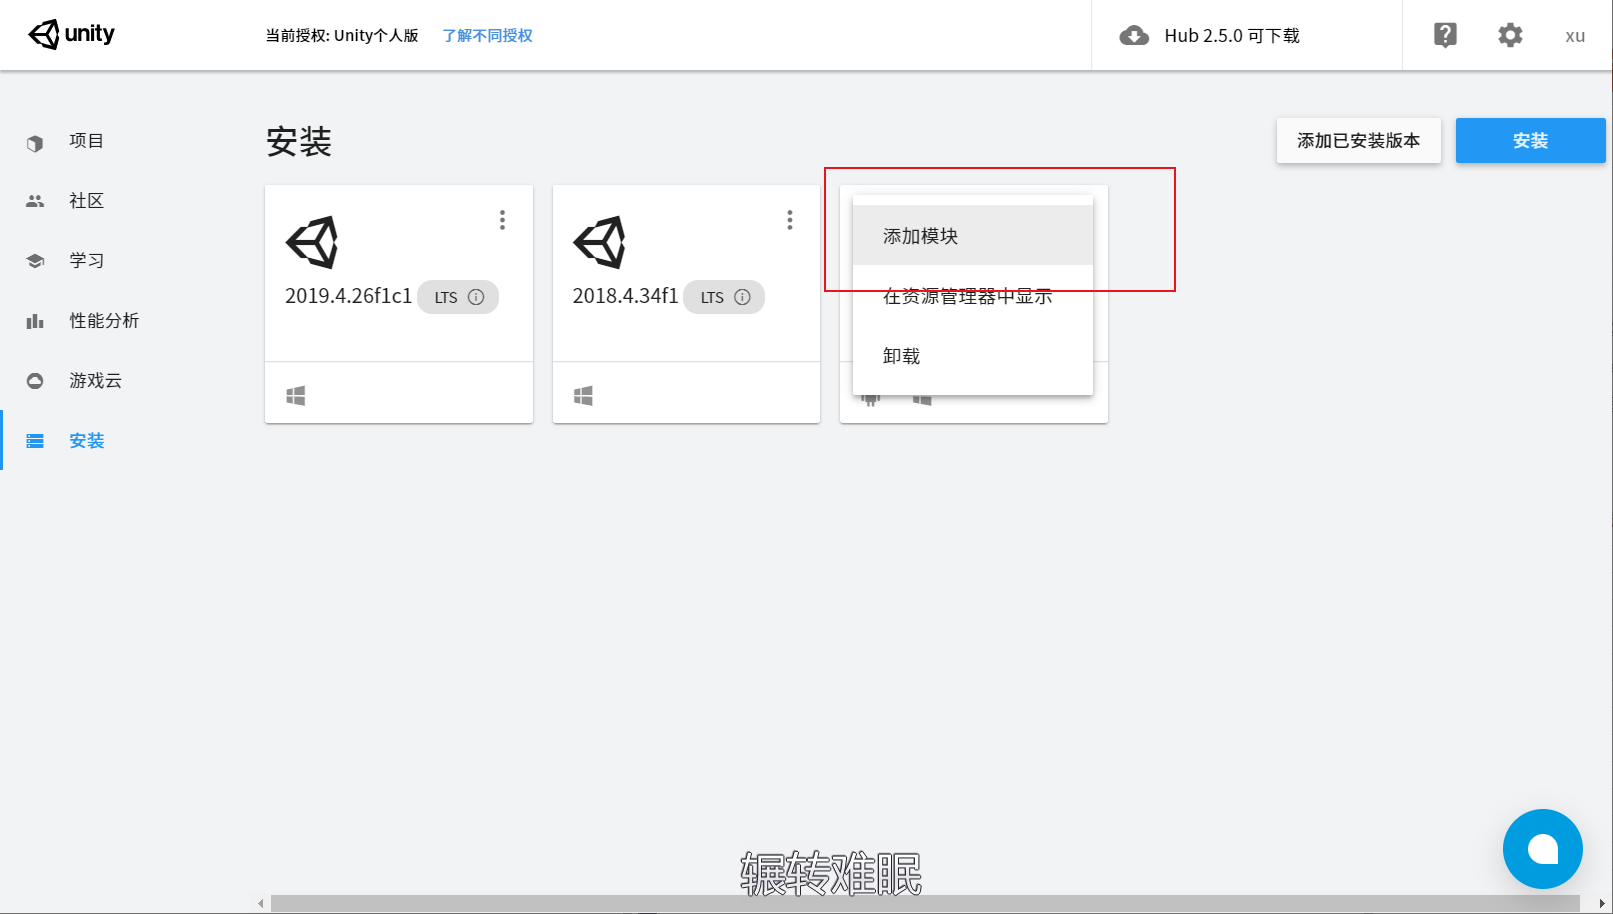Click the Unity logo on the 2019.4.26f1c1 card

coord(312,242)
